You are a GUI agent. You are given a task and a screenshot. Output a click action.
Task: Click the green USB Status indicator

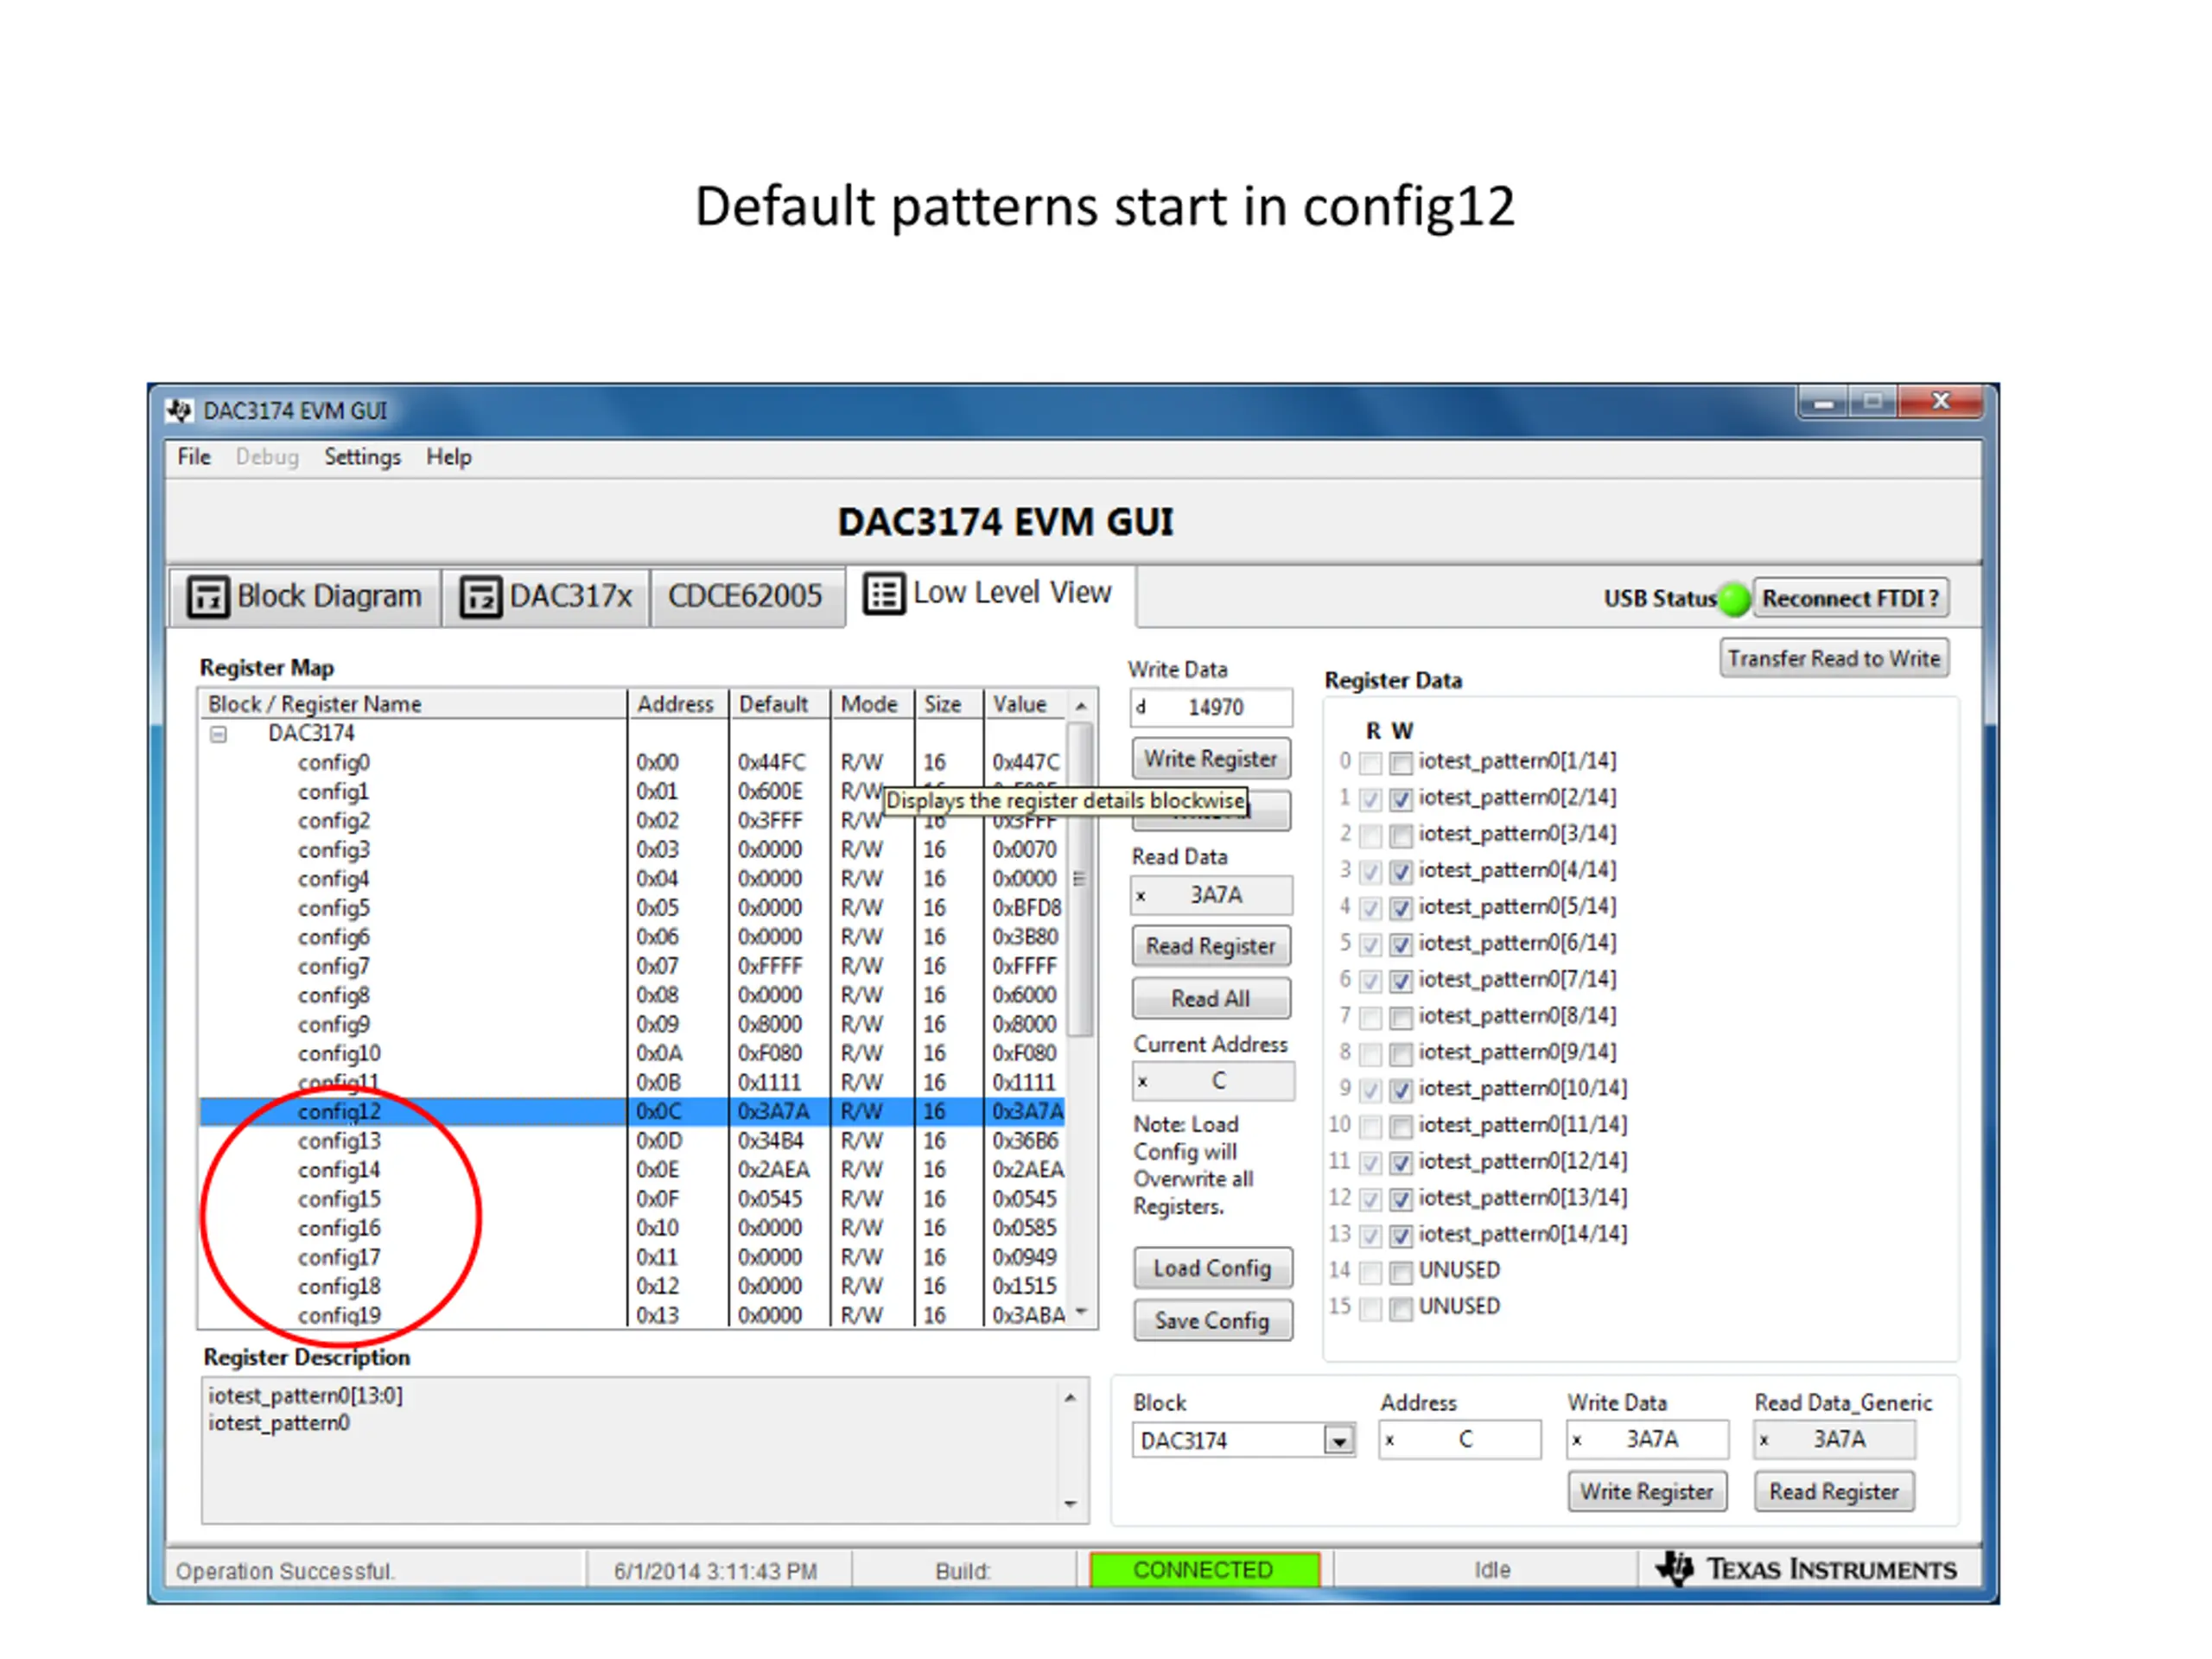(x=1735, y=598)
